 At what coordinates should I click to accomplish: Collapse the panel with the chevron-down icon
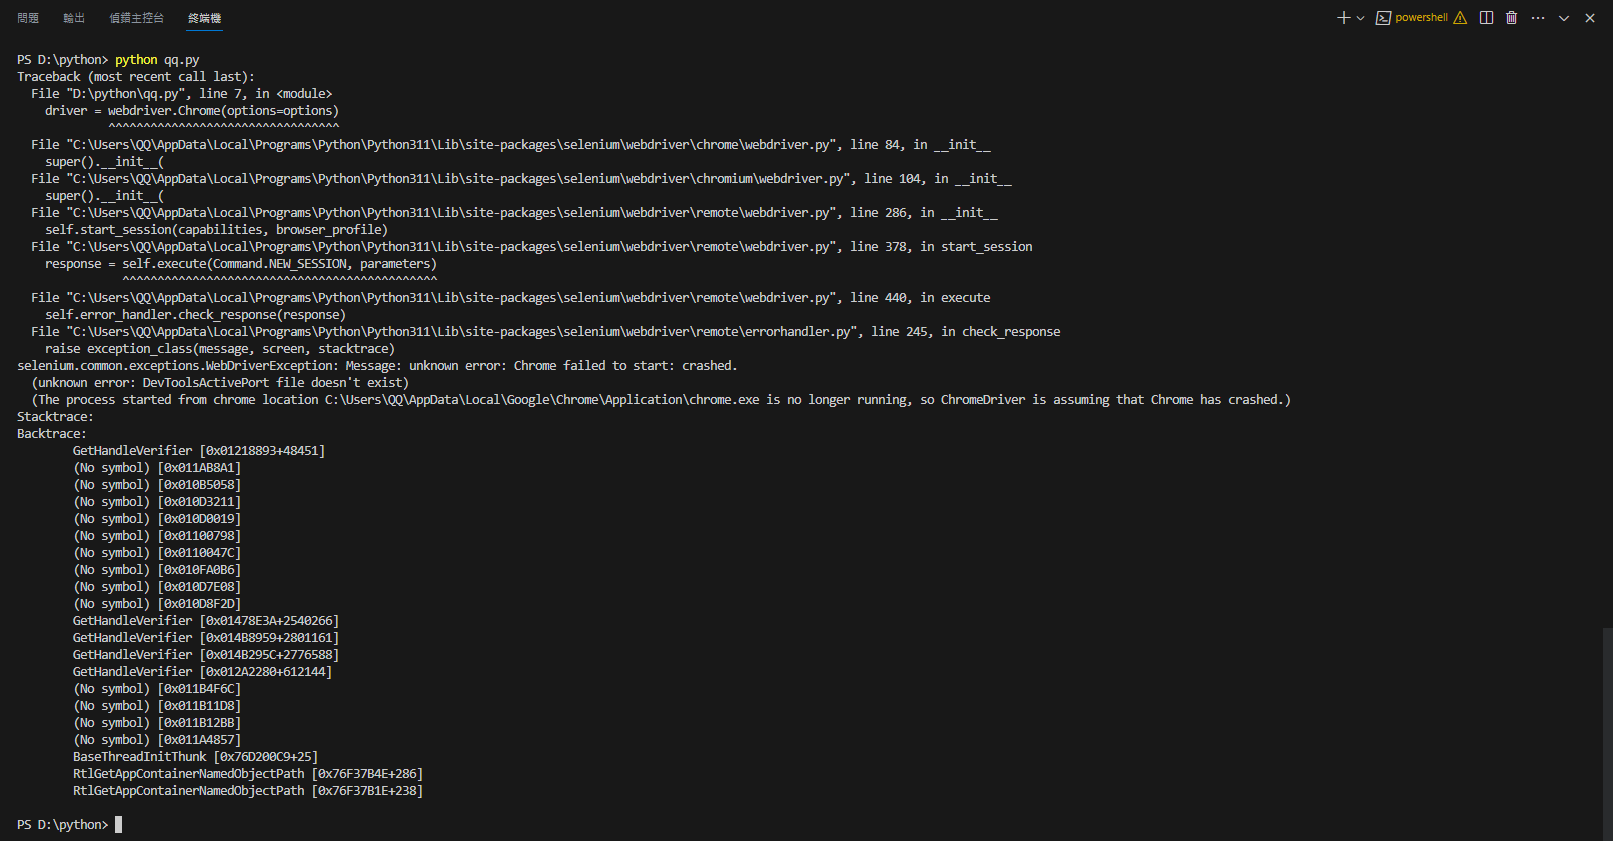coord(1562,17)
